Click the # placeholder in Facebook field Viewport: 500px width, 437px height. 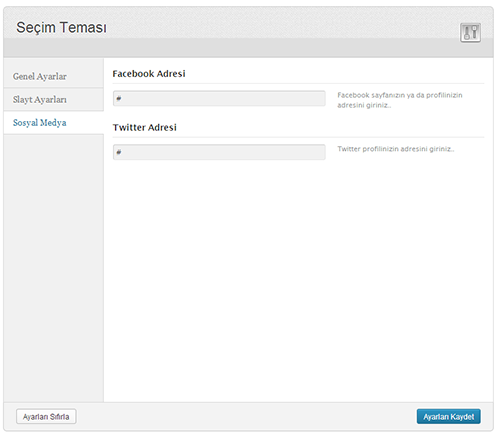(119, 98)
